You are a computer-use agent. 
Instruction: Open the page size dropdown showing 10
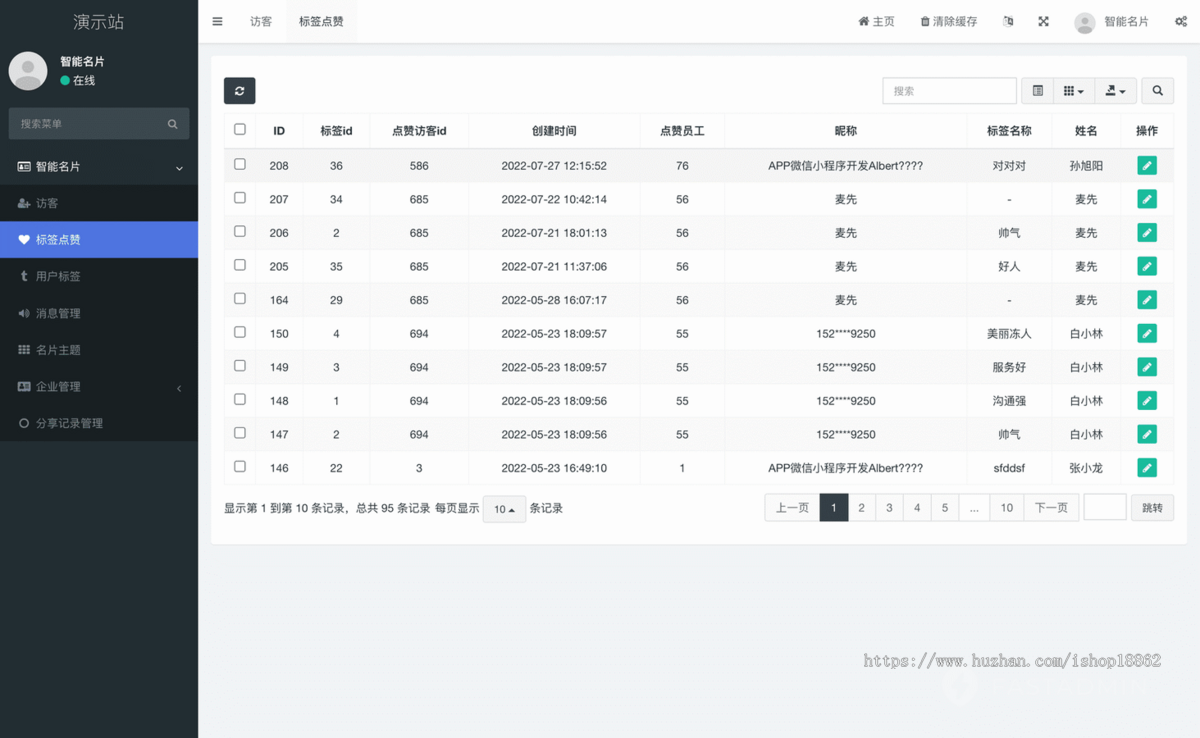pos(506,508)
